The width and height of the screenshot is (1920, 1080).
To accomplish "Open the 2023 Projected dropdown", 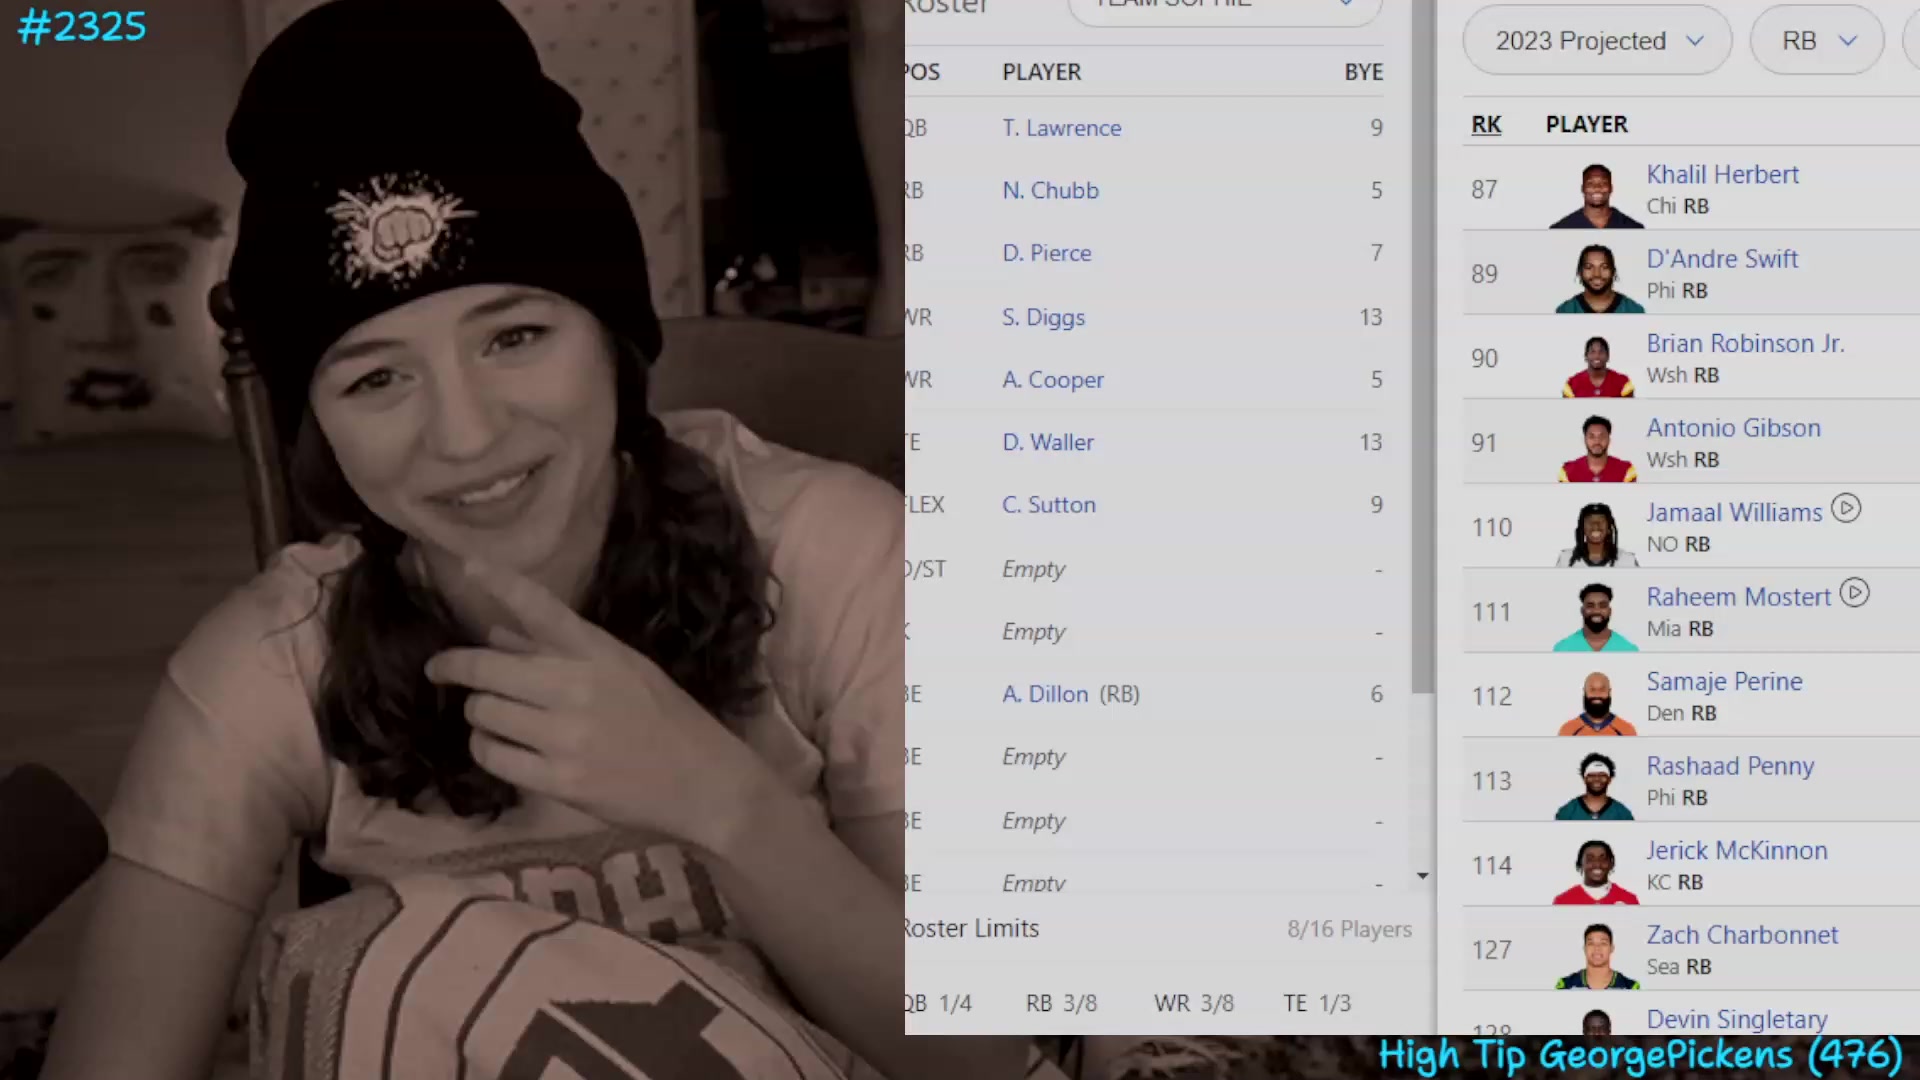I will tap(1597, 41).
